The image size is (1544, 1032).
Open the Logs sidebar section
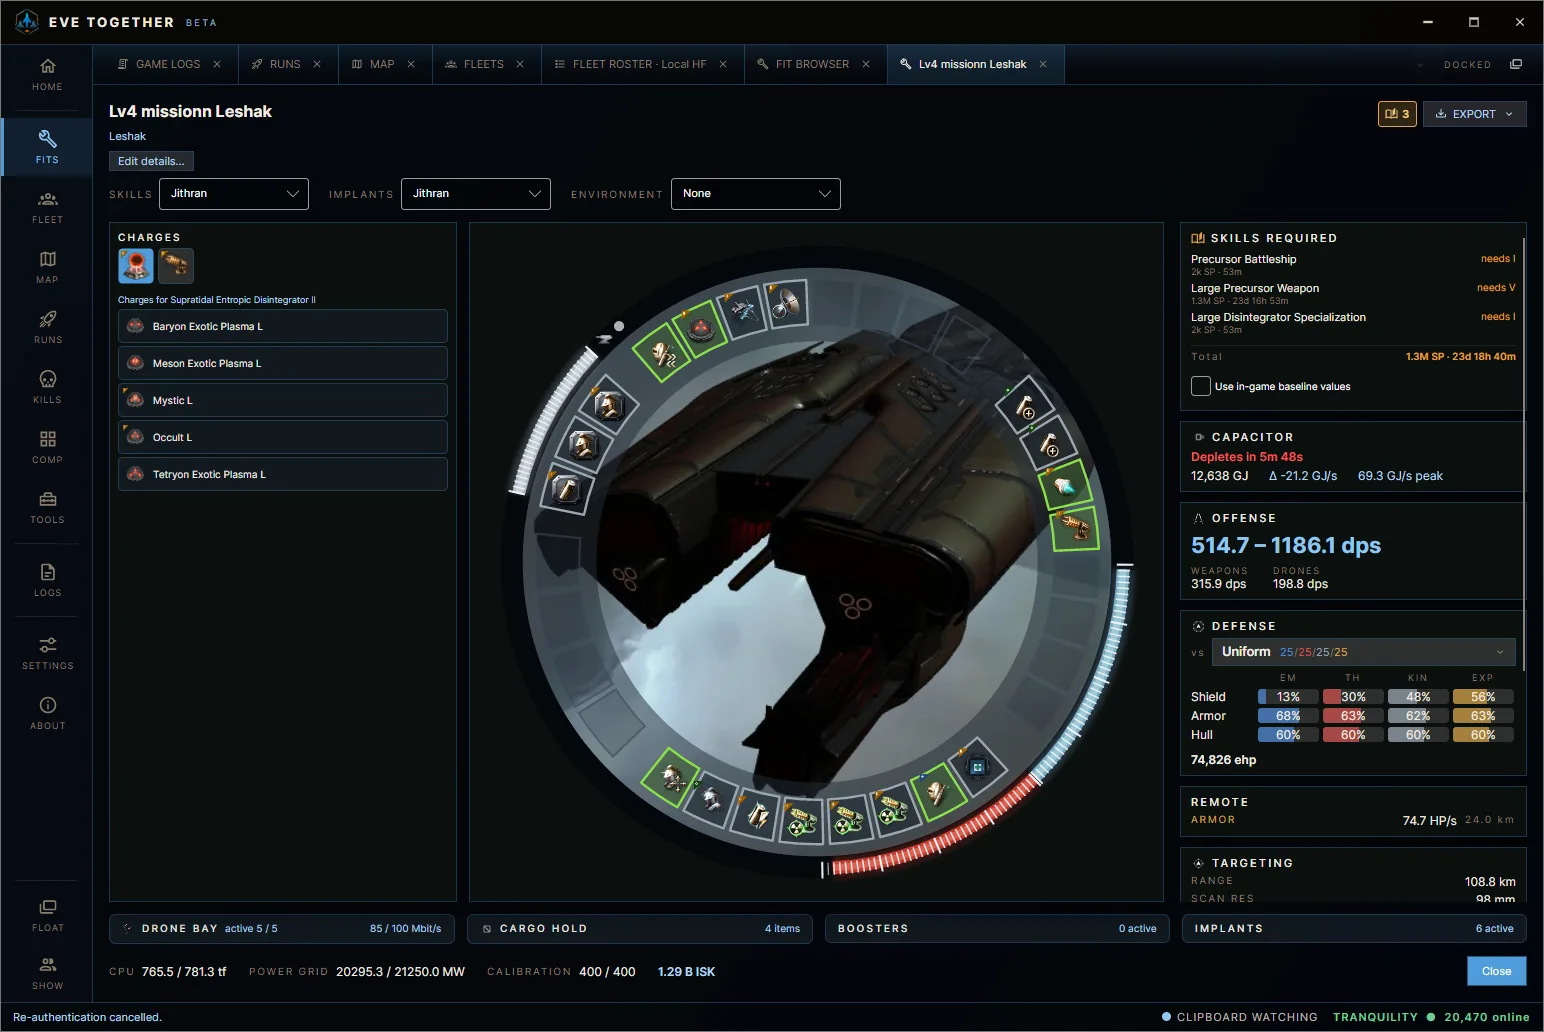47,580
